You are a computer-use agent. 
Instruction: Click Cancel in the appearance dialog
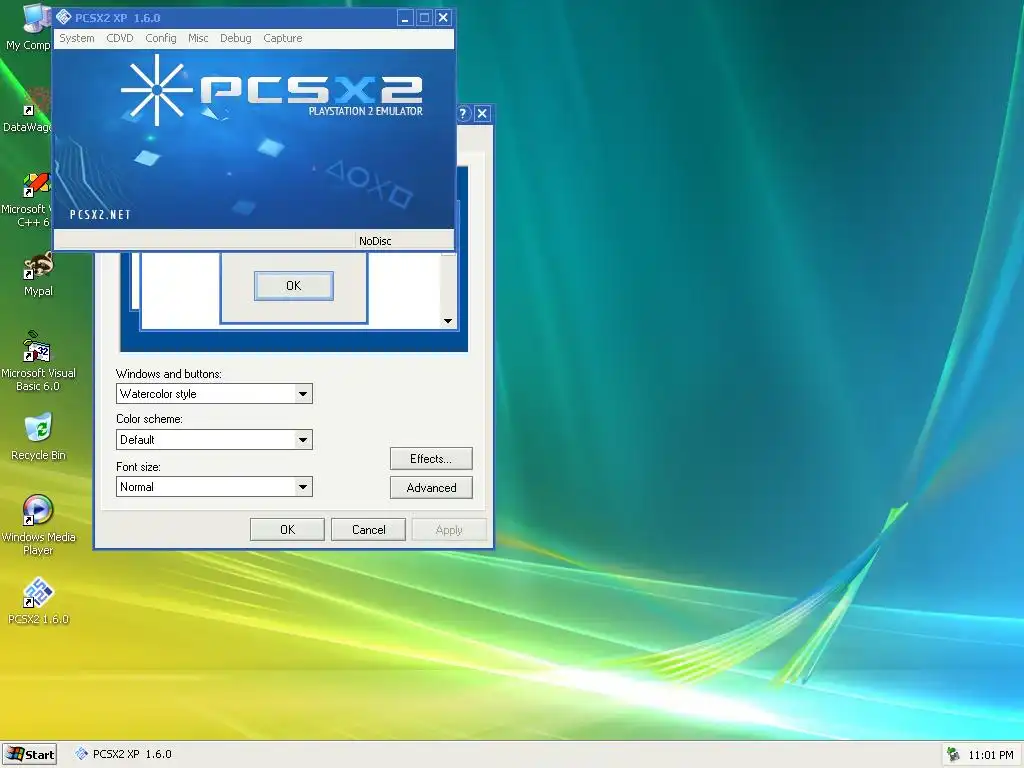click(368, 530)
